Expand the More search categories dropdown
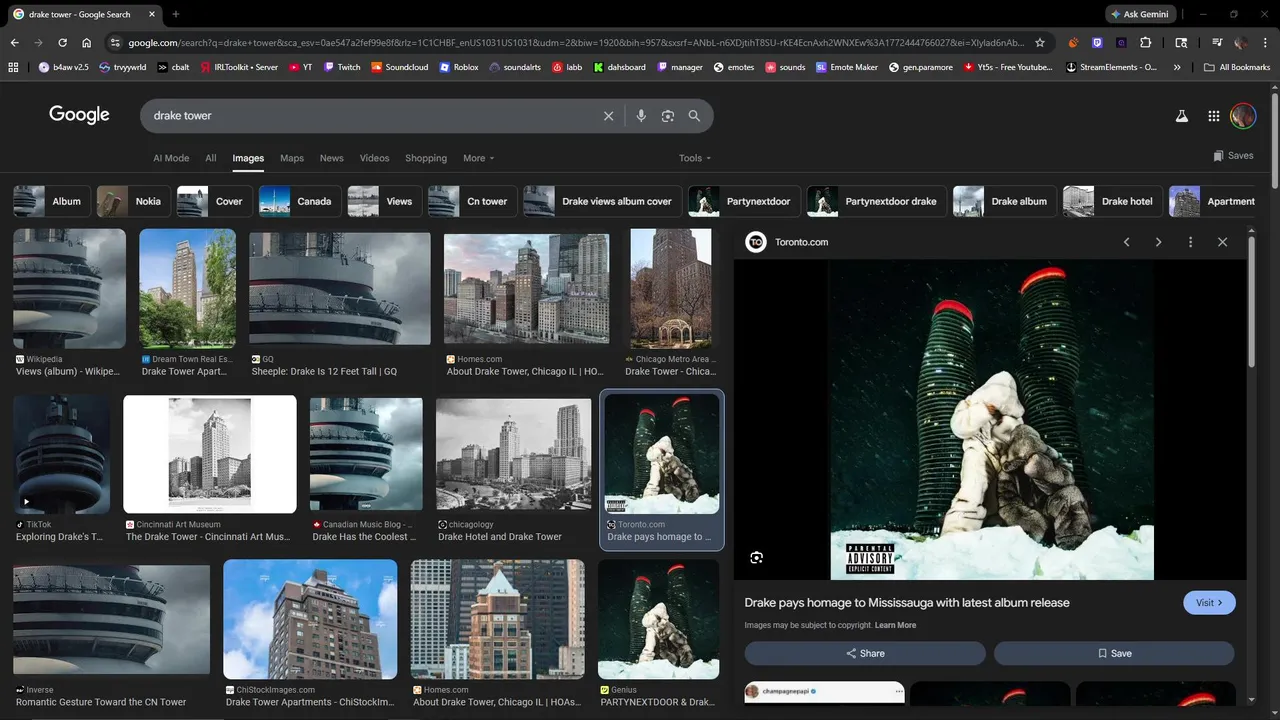Image resolution: width=1280 pixels, height=720 pixels. pos(478,158)
